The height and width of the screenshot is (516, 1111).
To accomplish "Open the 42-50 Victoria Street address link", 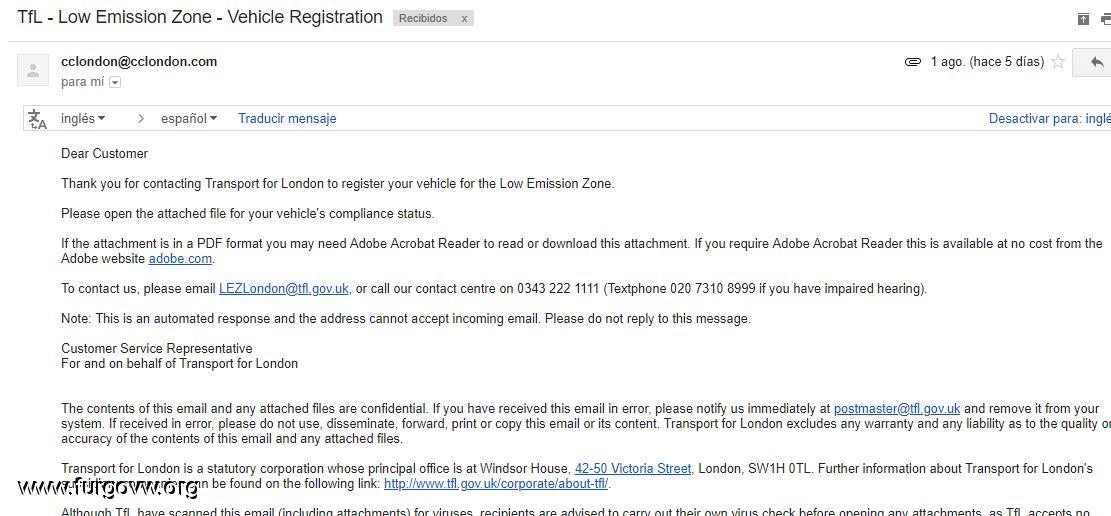I will pyautogui.click(x=633, y=469).
